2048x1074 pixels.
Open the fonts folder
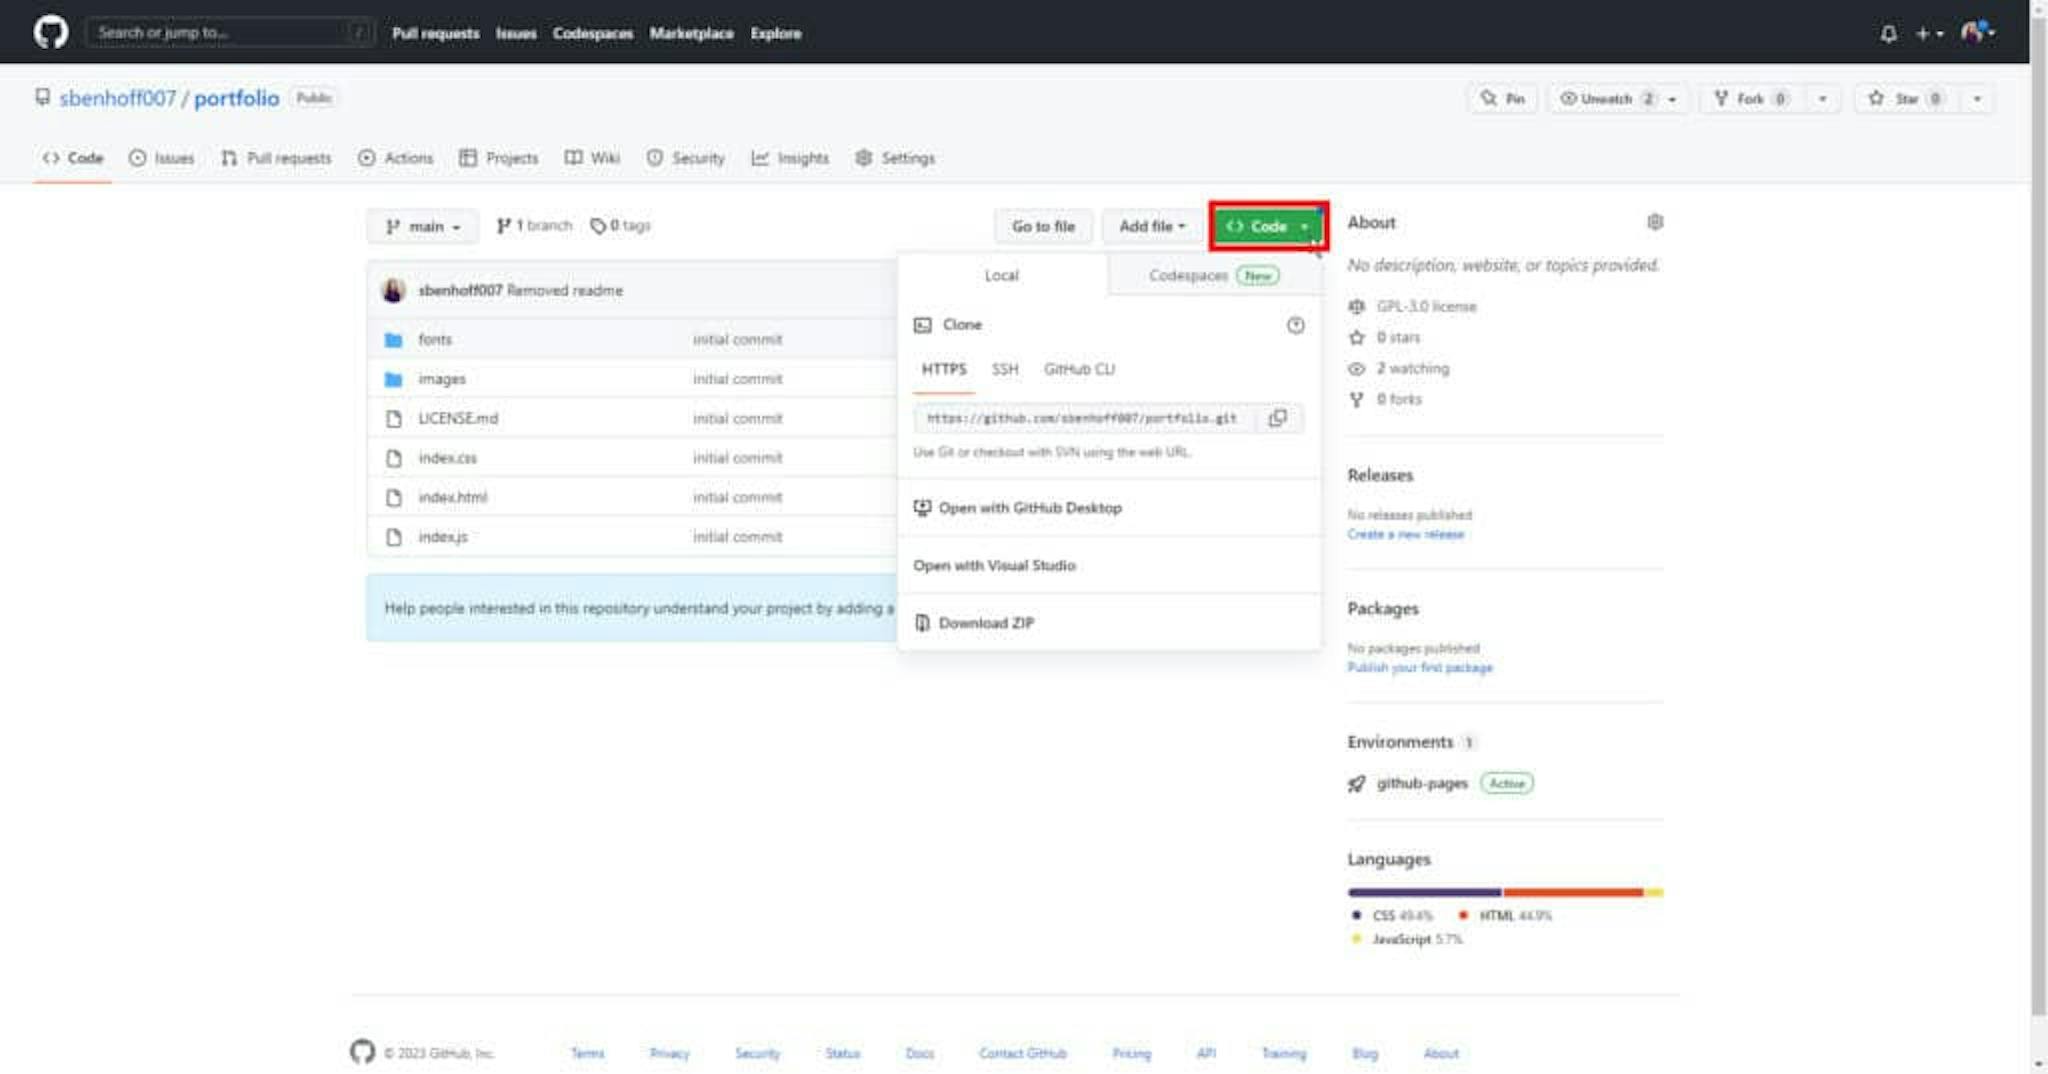[x=434, y=340]
